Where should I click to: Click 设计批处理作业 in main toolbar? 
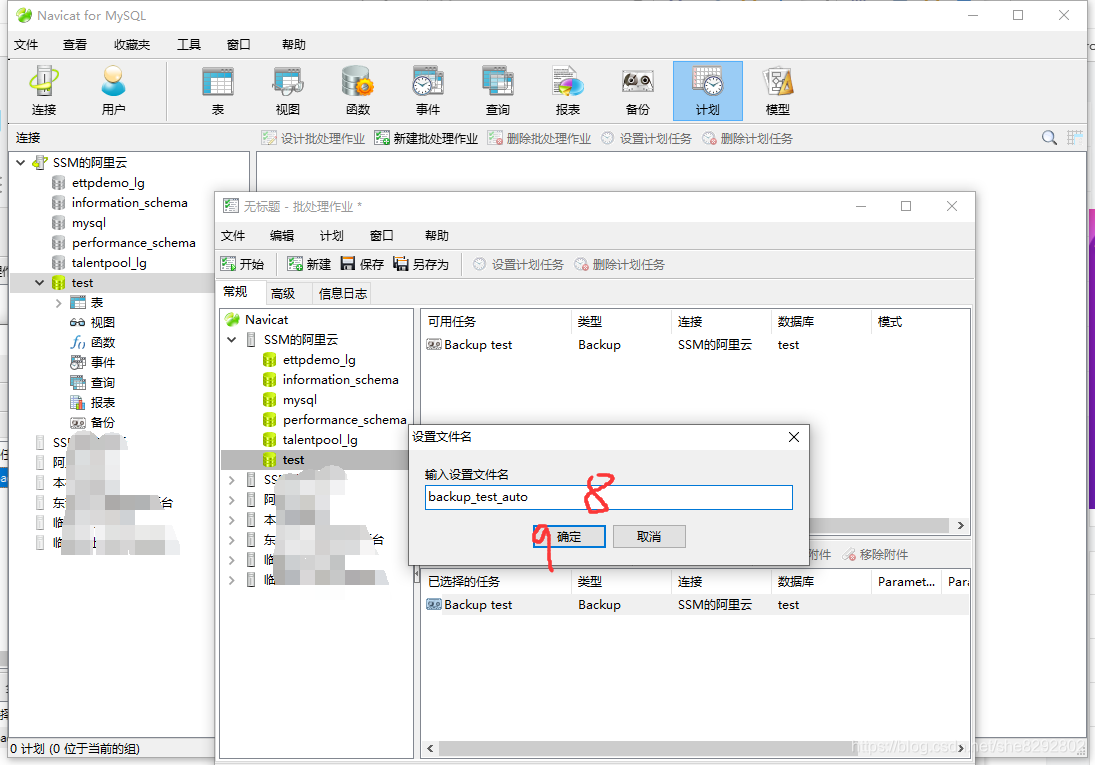(x=314, y=138)
